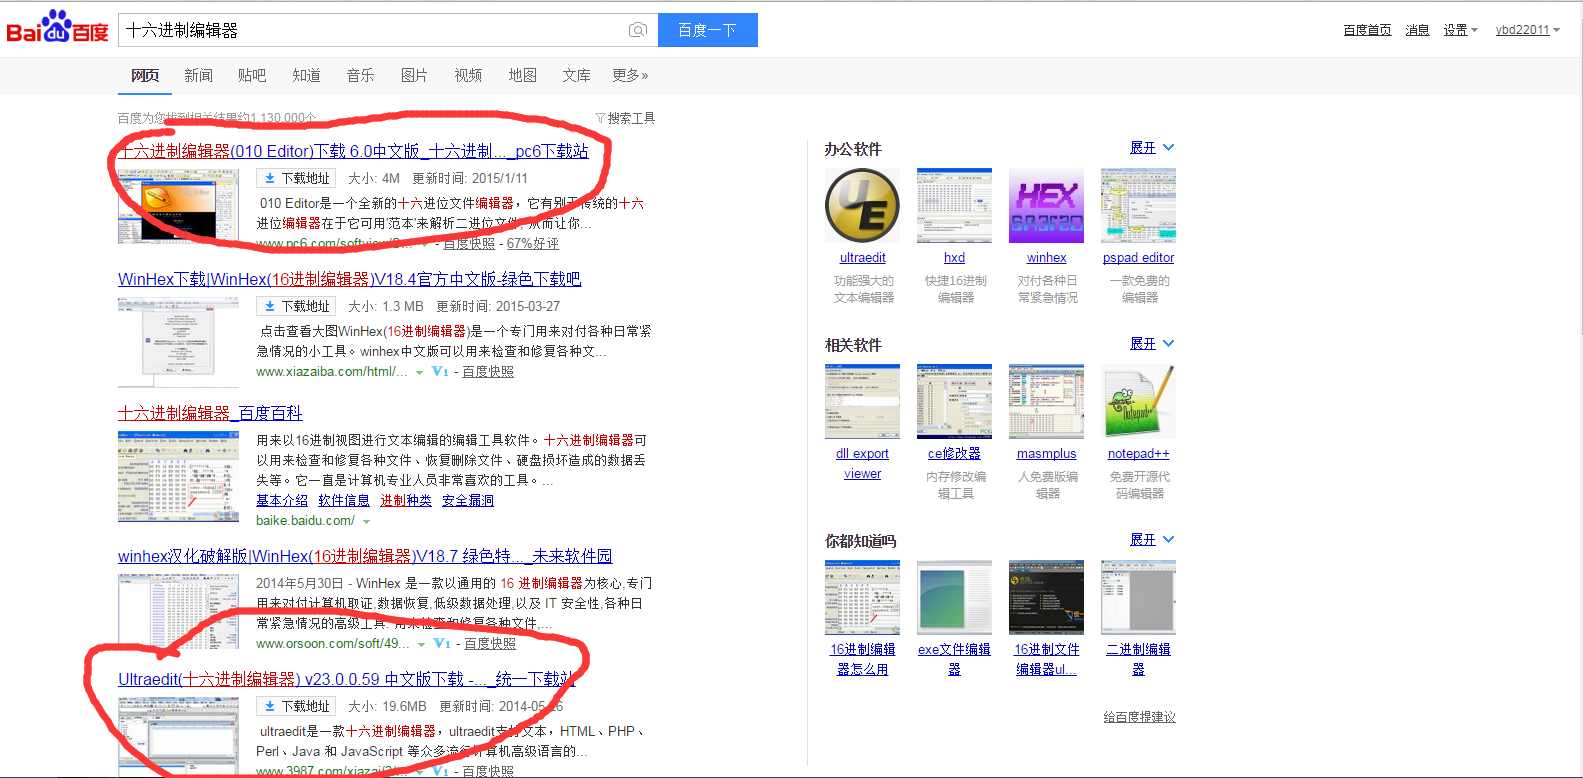Open Ultraedit v23.0.0.59 中文版下载 result title
The height and width of the screenshot is (778, 1583).
[347, 679]
